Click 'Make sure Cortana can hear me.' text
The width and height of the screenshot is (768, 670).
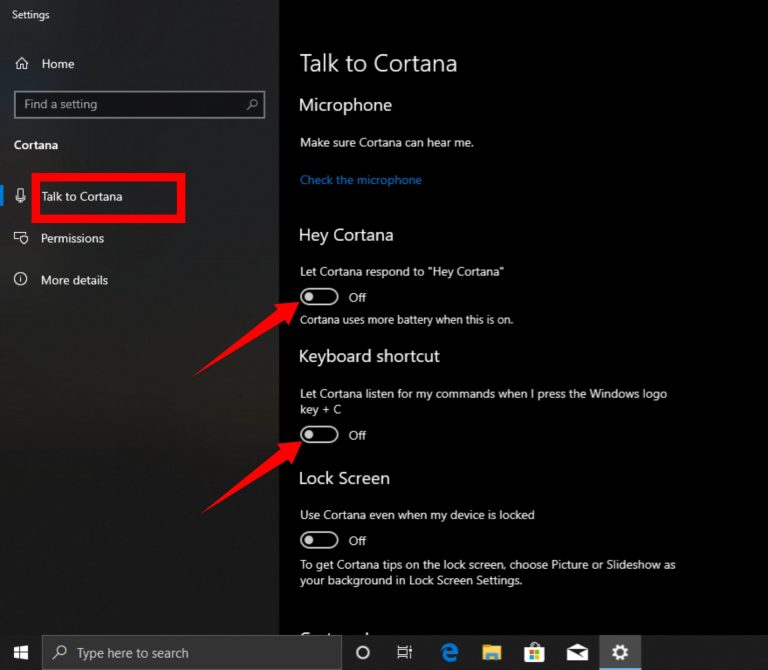387,143
